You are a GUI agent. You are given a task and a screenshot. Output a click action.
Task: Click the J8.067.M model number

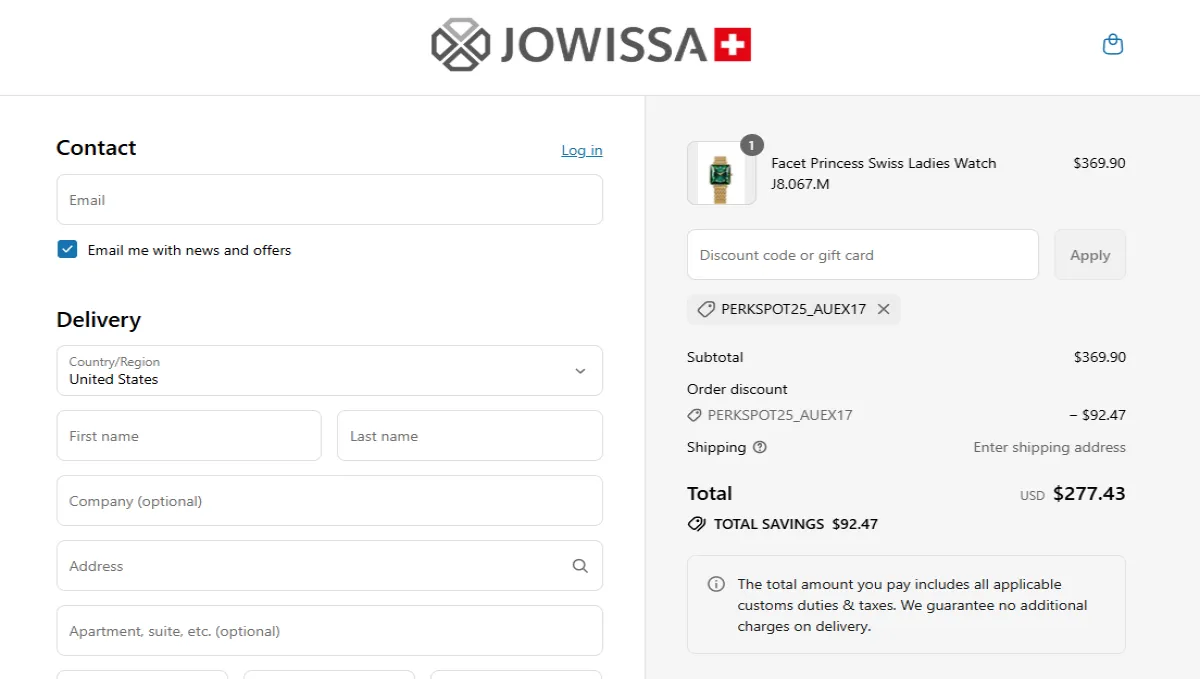pos(800,184)
